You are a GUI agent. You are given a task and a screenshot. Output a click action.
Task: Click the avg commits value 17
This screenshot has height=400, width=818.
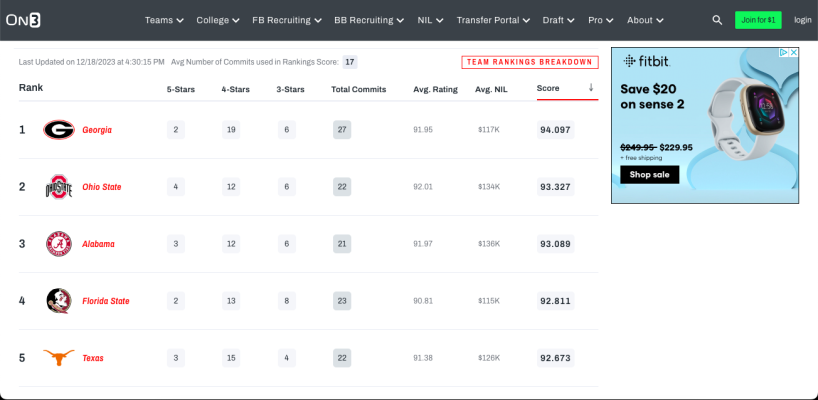click(x=350, y=62)
